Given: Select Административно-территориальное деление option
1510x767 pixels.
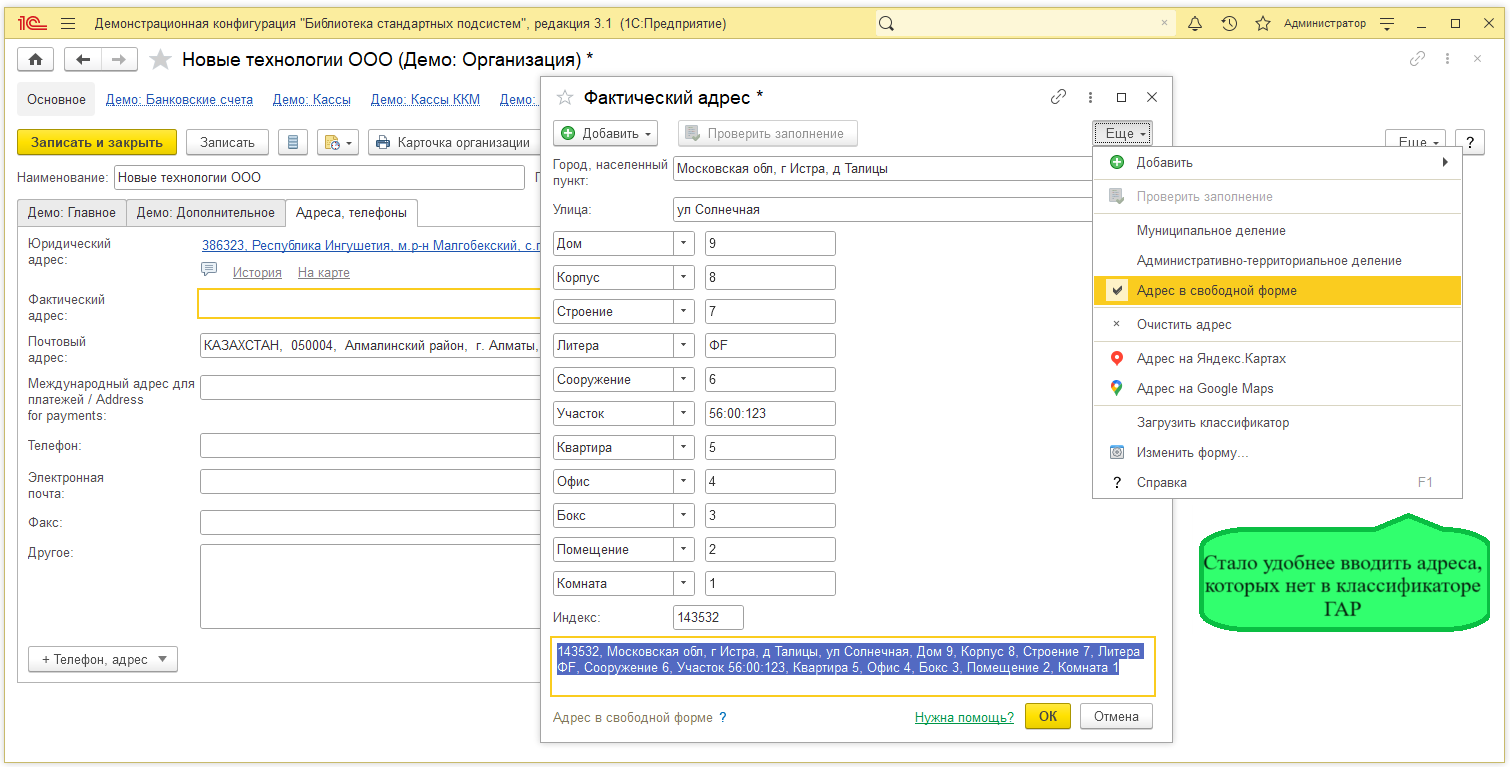Looking at the screenshot, I should 1268,260.
